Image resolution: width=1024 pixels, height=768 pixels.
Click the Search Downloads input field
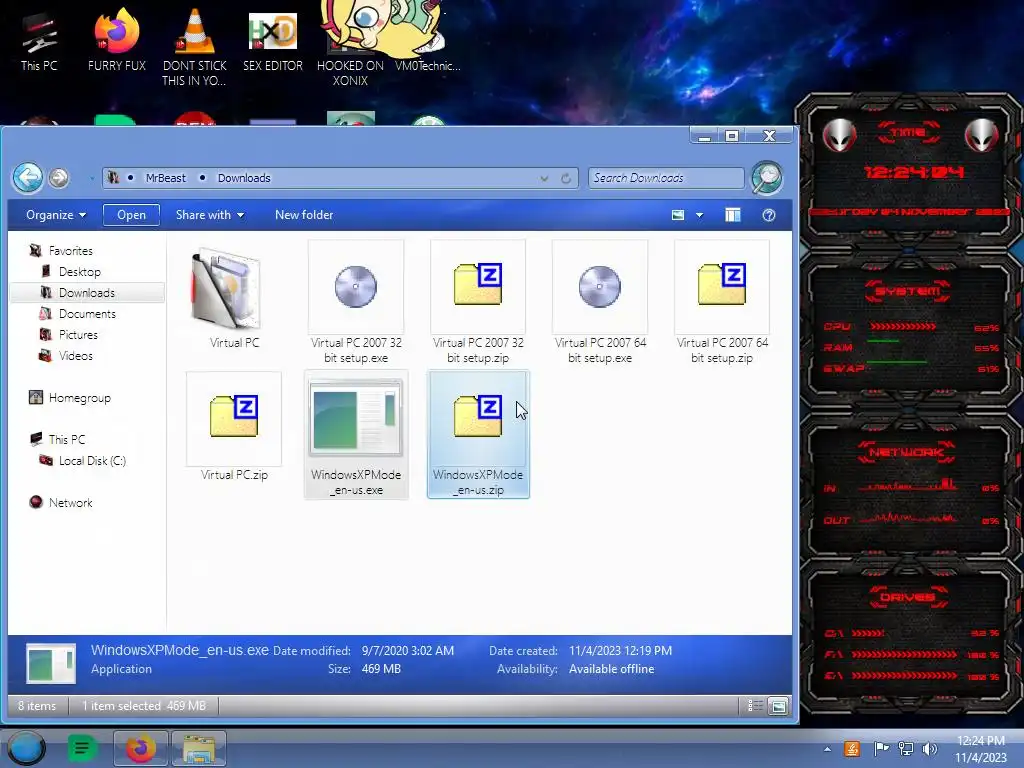pyautogui.click(x=666, y=178)
